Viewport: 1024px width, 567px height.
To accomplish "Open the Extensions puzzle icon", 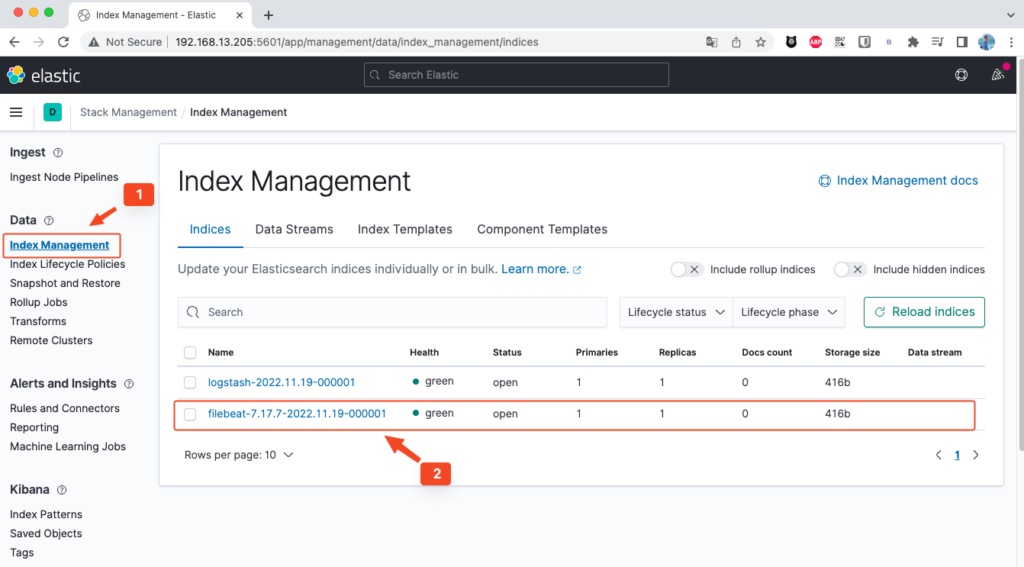I will click(913, 42).
